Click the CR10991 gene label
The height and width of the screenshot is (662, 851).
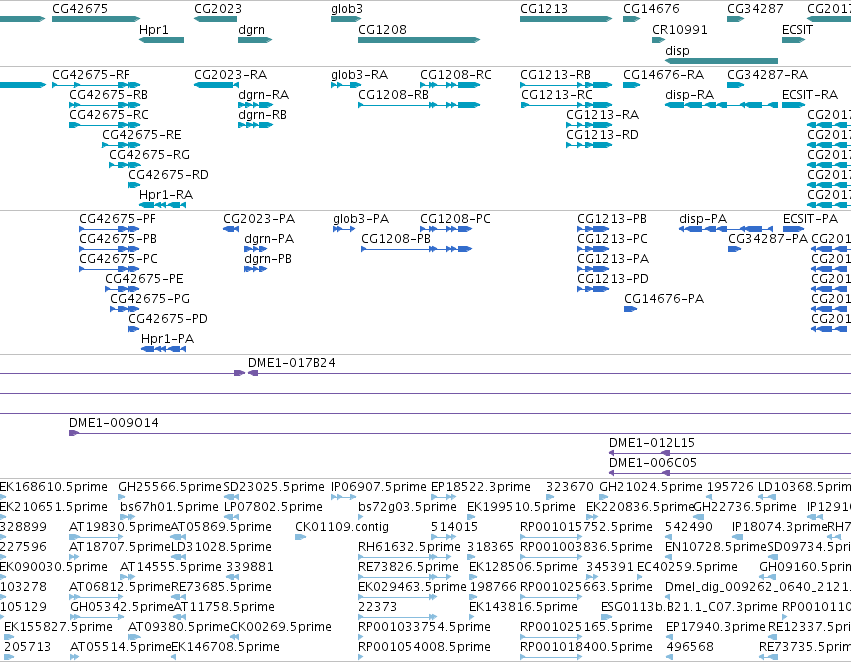pos(679,30)
